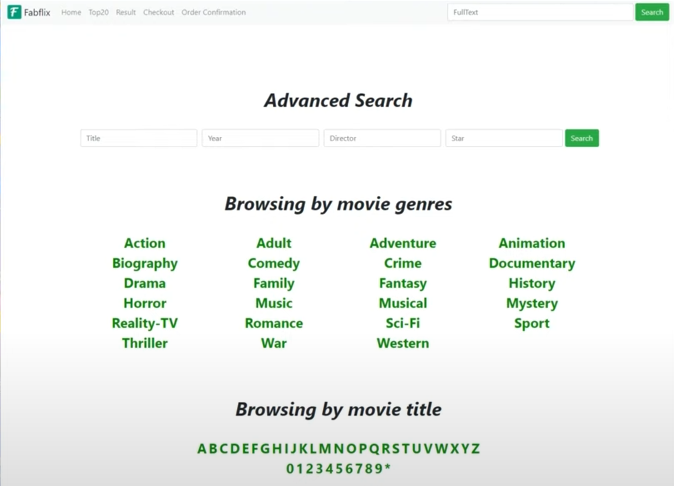Browse titles starting with P
The width and height of the screenshot is (674, 486).
363,449
